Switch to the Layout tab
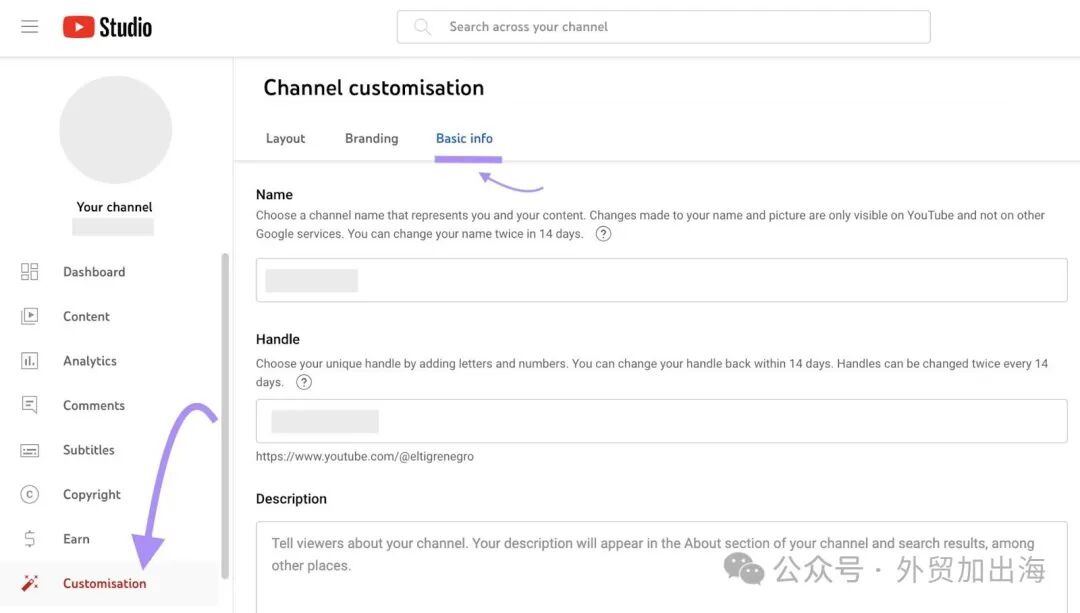 (x=285, y=138)
